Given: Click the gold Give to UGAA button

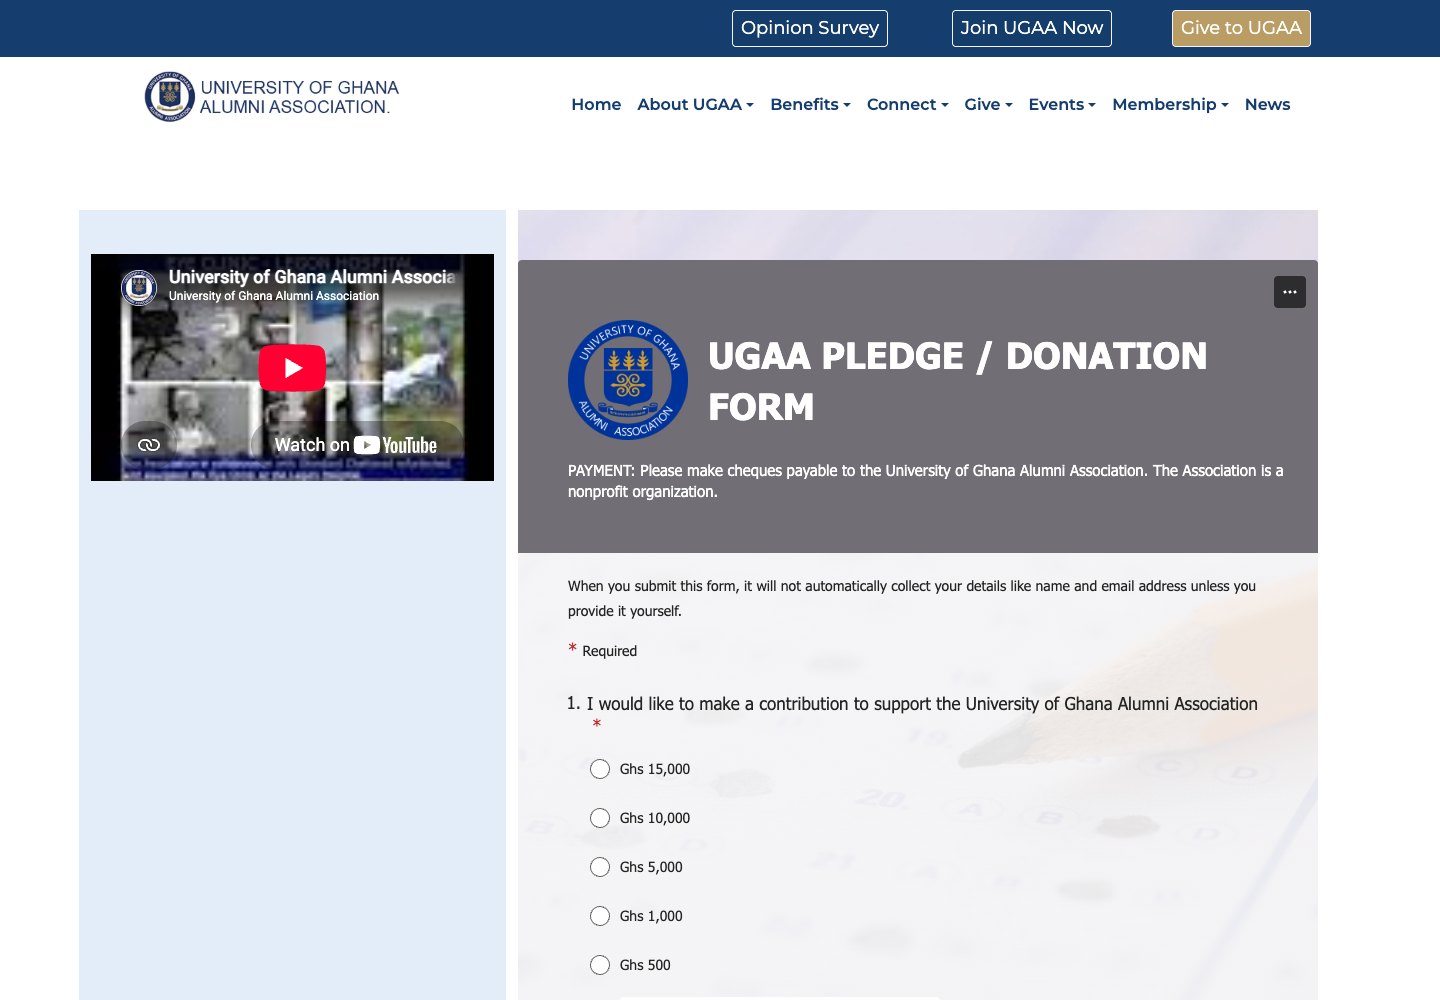Looking at the screenshot, I should (x=1241, y=28).
